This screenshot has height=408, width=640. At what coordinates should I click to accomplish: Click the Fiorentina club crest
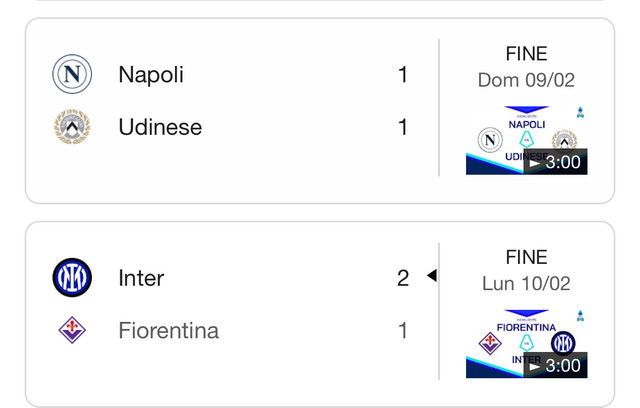click(72, 330)
